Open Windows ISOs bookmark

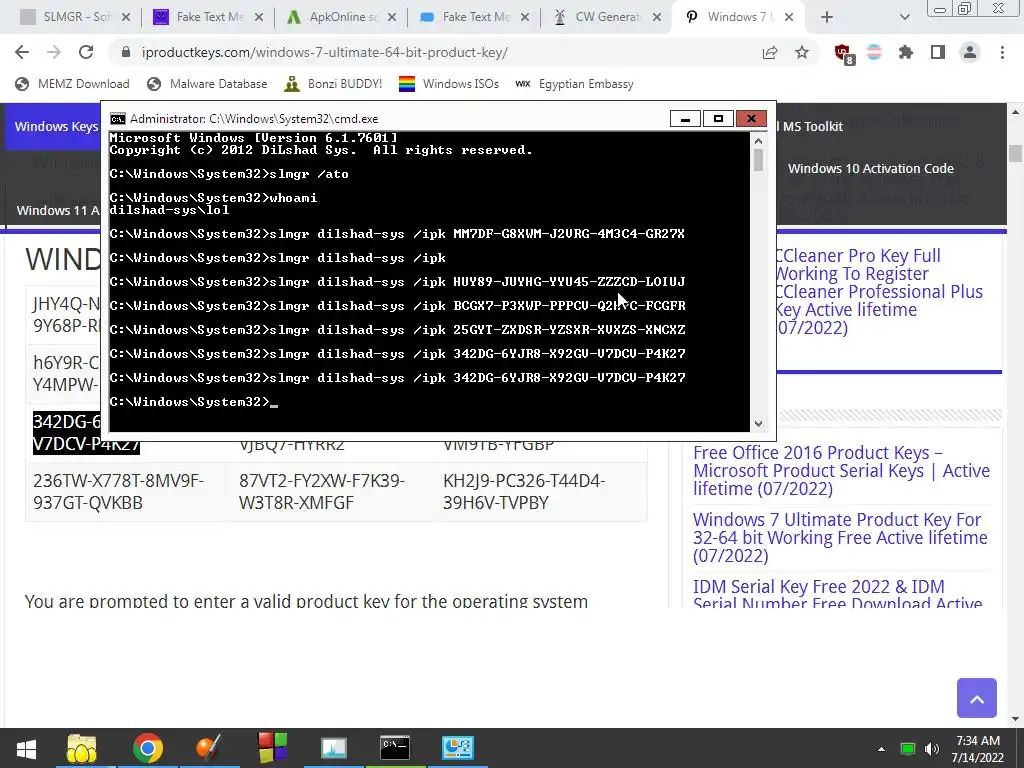point(449,84)
